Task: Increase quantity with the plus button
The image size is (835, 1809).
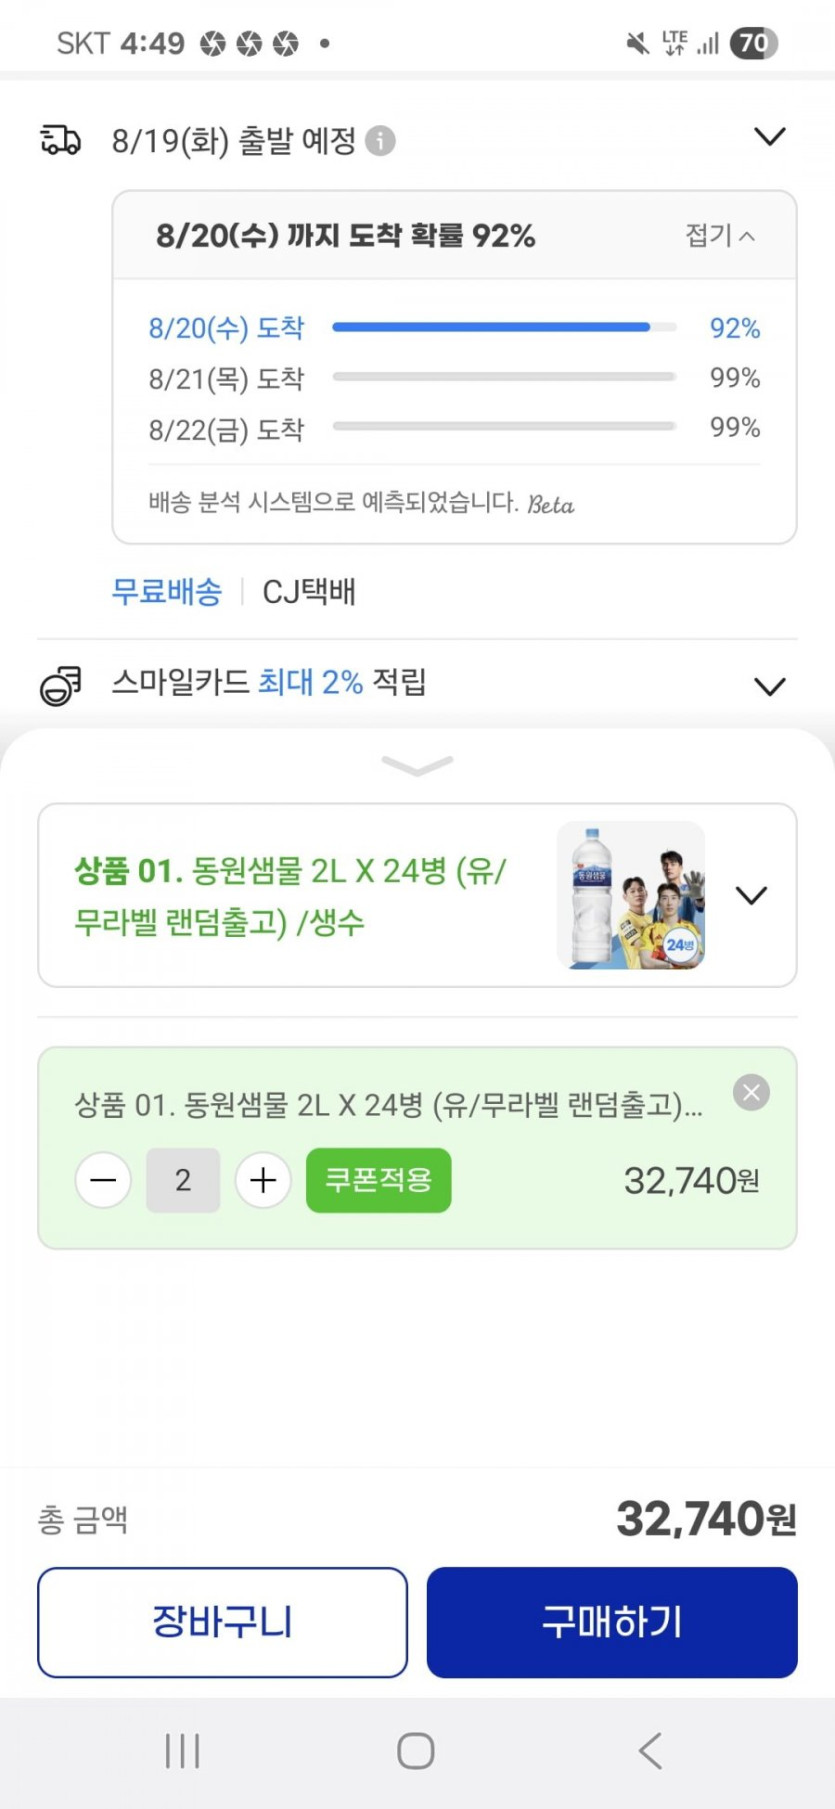Action: (x=263, y=1181)
